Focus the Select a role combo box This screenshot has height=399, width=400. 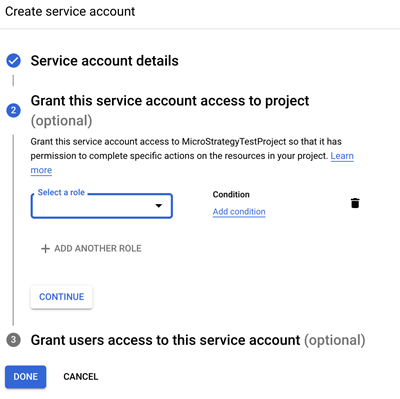pos(102,206)
